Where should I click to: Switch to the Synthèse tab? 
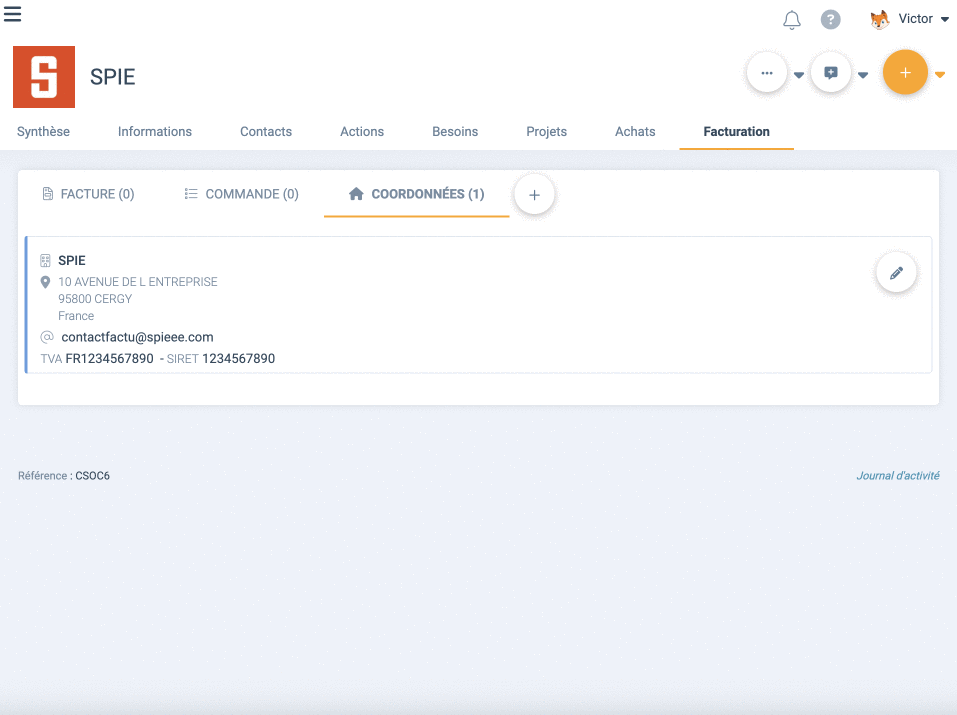[43, 131]
